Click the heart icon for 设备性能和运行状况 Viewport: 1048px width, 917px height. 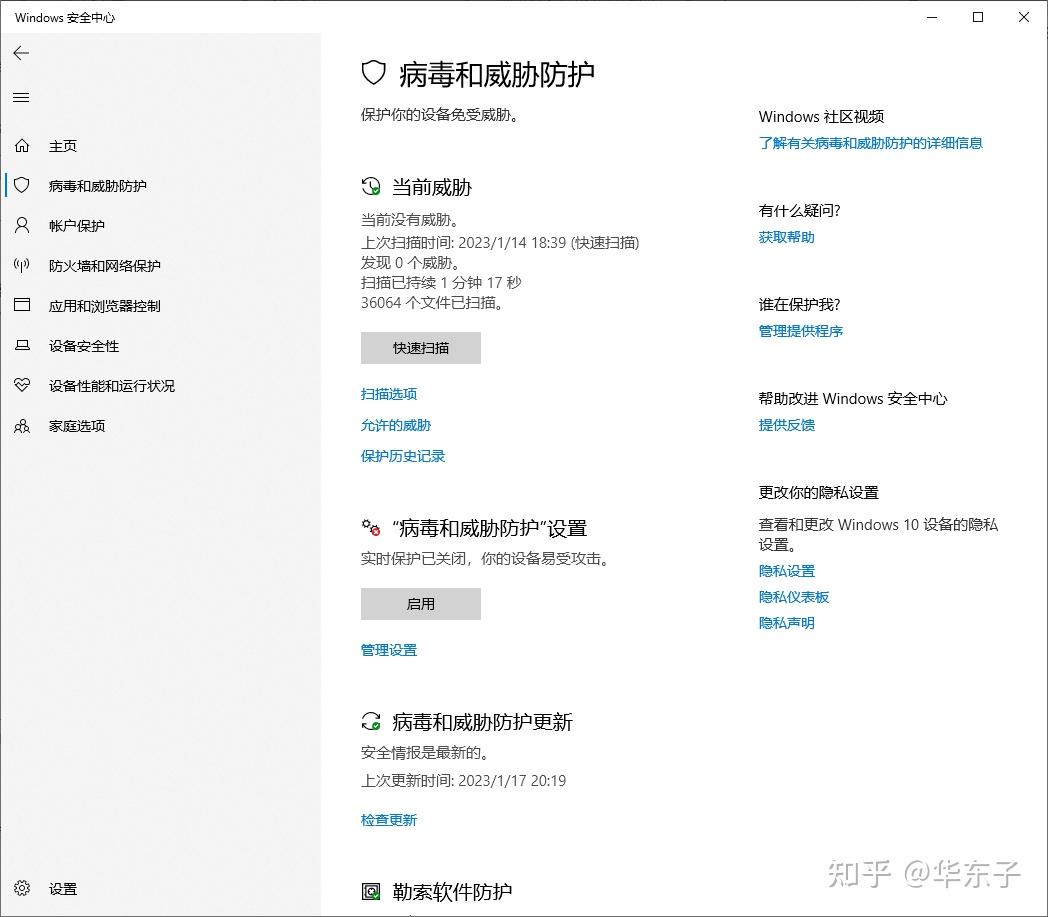tap(22, 385)
